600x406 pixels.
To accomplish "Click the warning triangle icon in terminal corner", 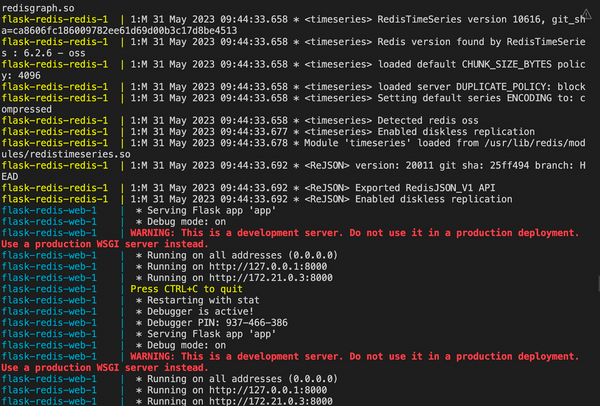I will (x=587, y=14).
